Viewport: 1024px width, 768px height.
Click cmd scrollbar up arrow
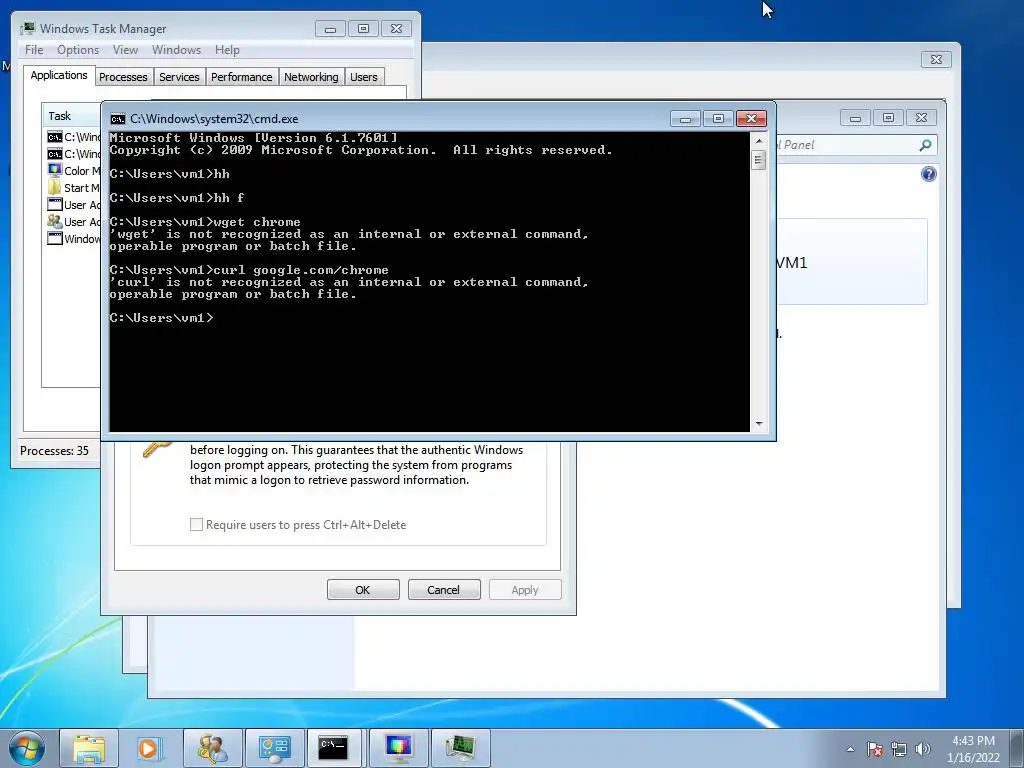coord(759,140)
